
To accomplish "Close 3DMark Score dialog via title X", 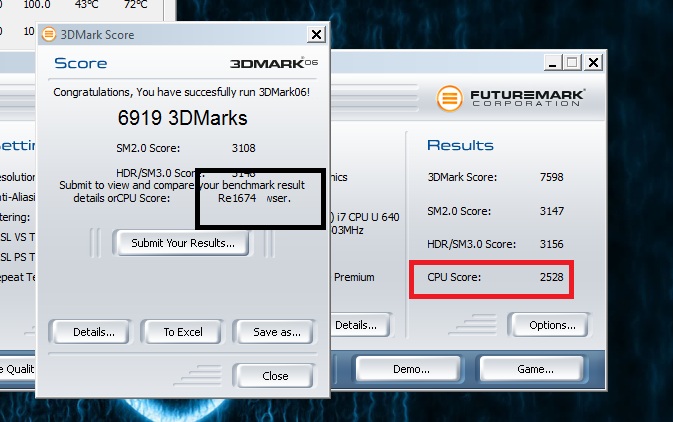I will (x=316, y=34).
